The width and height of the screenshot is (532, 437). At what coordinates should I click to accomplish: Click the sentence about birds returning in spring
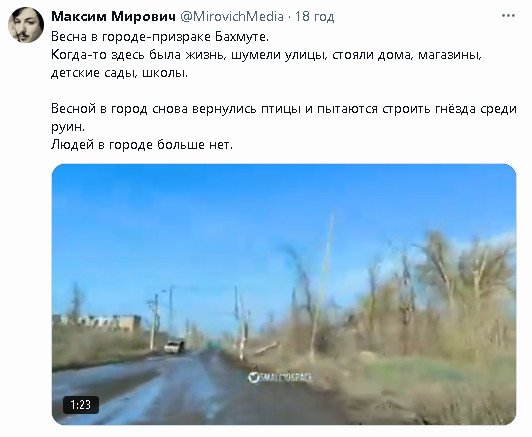(x=284, y=118)
